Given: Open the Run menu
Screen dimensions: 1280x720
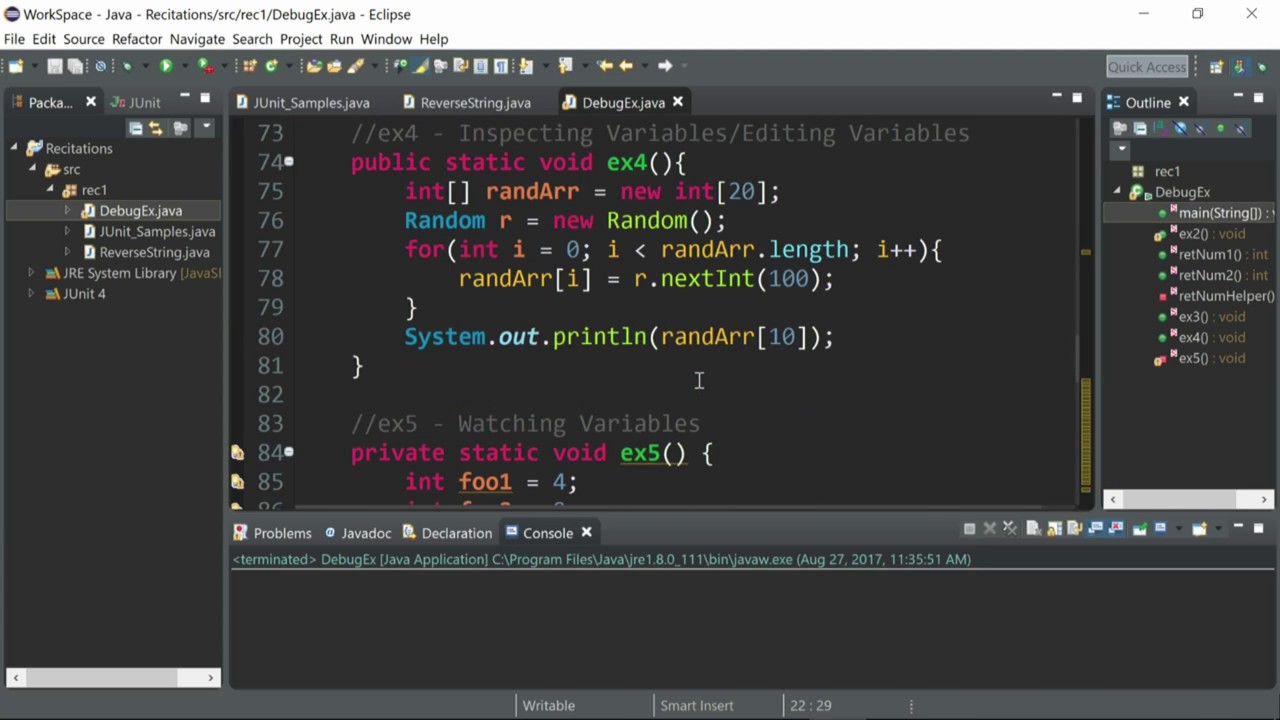Looking at the screenshot, I should click(341, 39).
